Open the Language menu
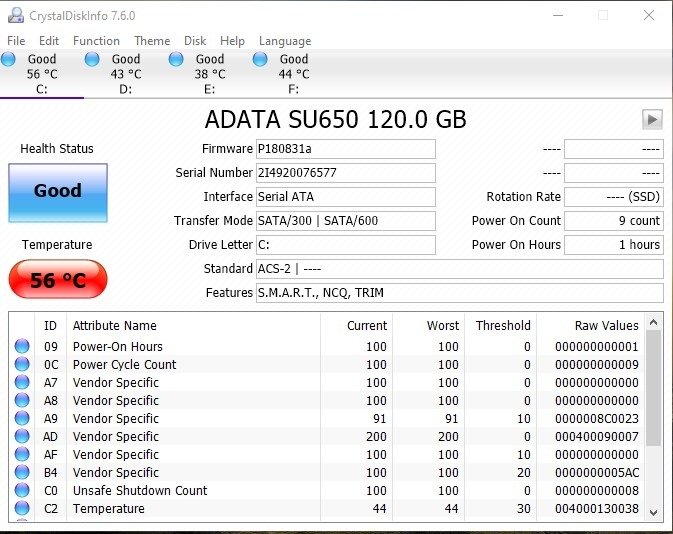The image size is (673, 534). click(x=285, y=41)
